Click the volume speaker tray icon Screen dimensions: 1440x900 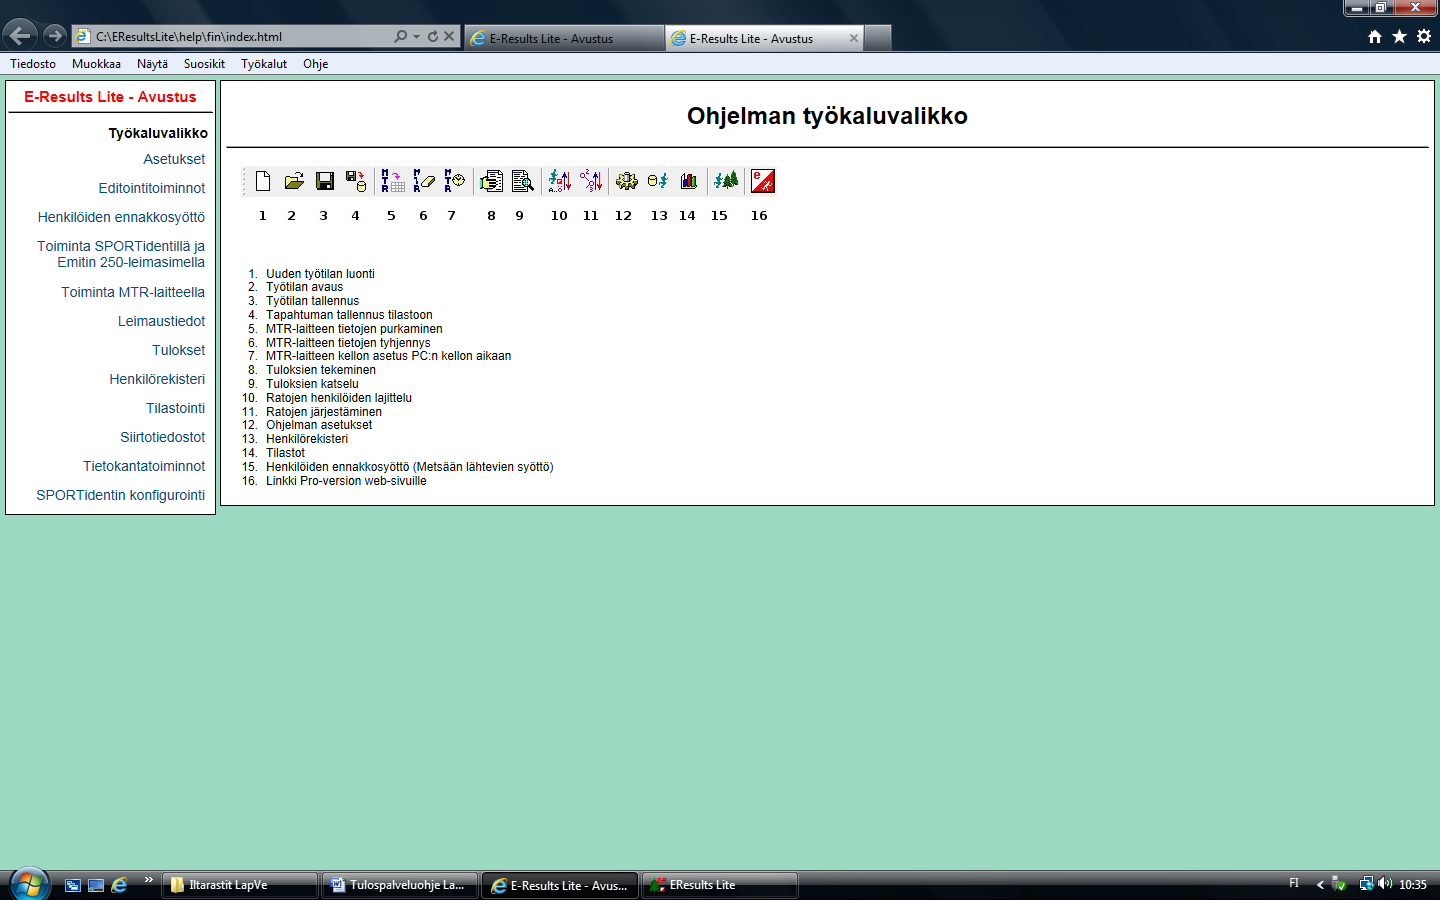tap(1385, 884)
